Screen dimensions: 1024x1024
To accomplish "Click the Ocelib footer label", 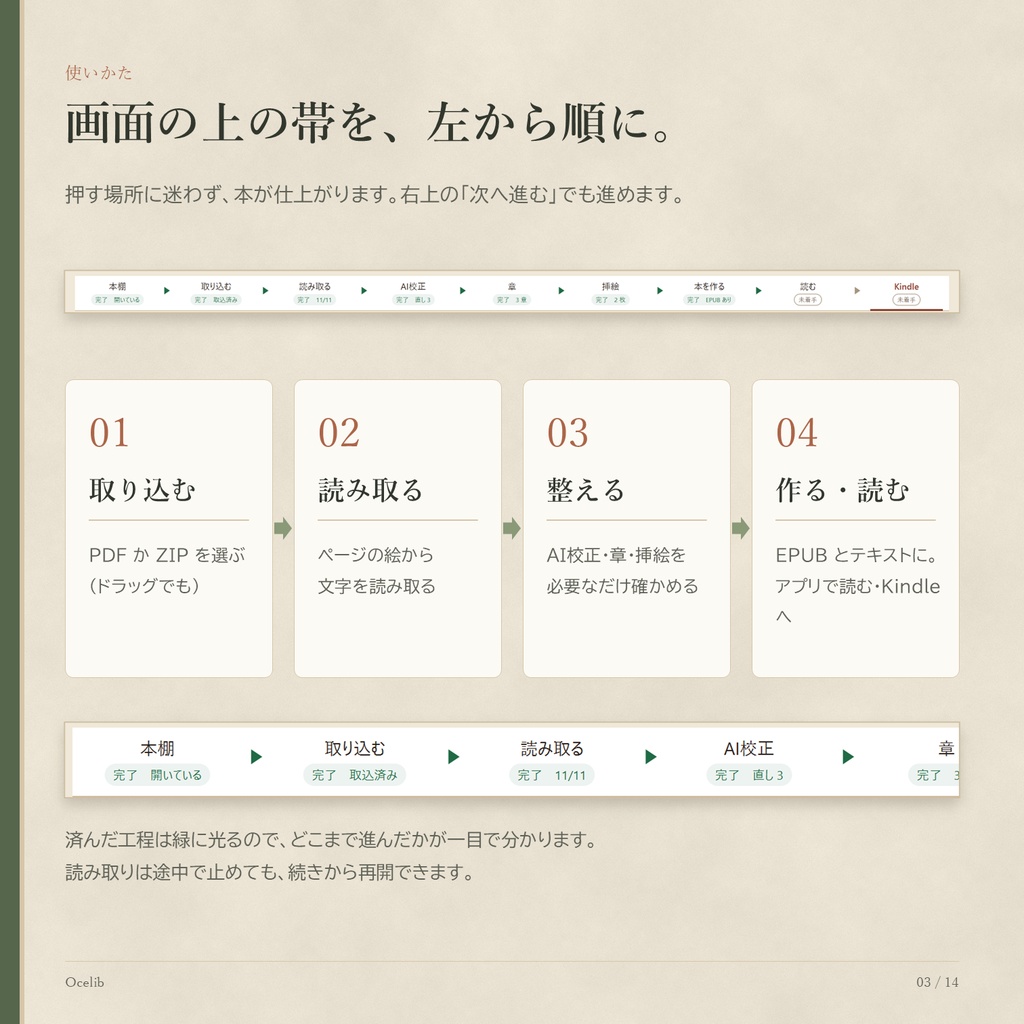I will tap(84, 982).
